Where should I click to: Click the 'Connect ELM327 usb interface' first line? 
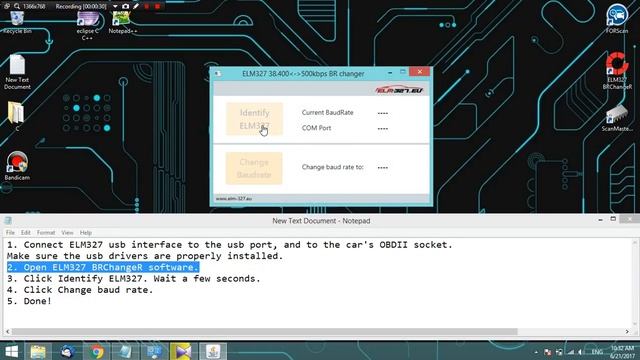click(230, 245)
